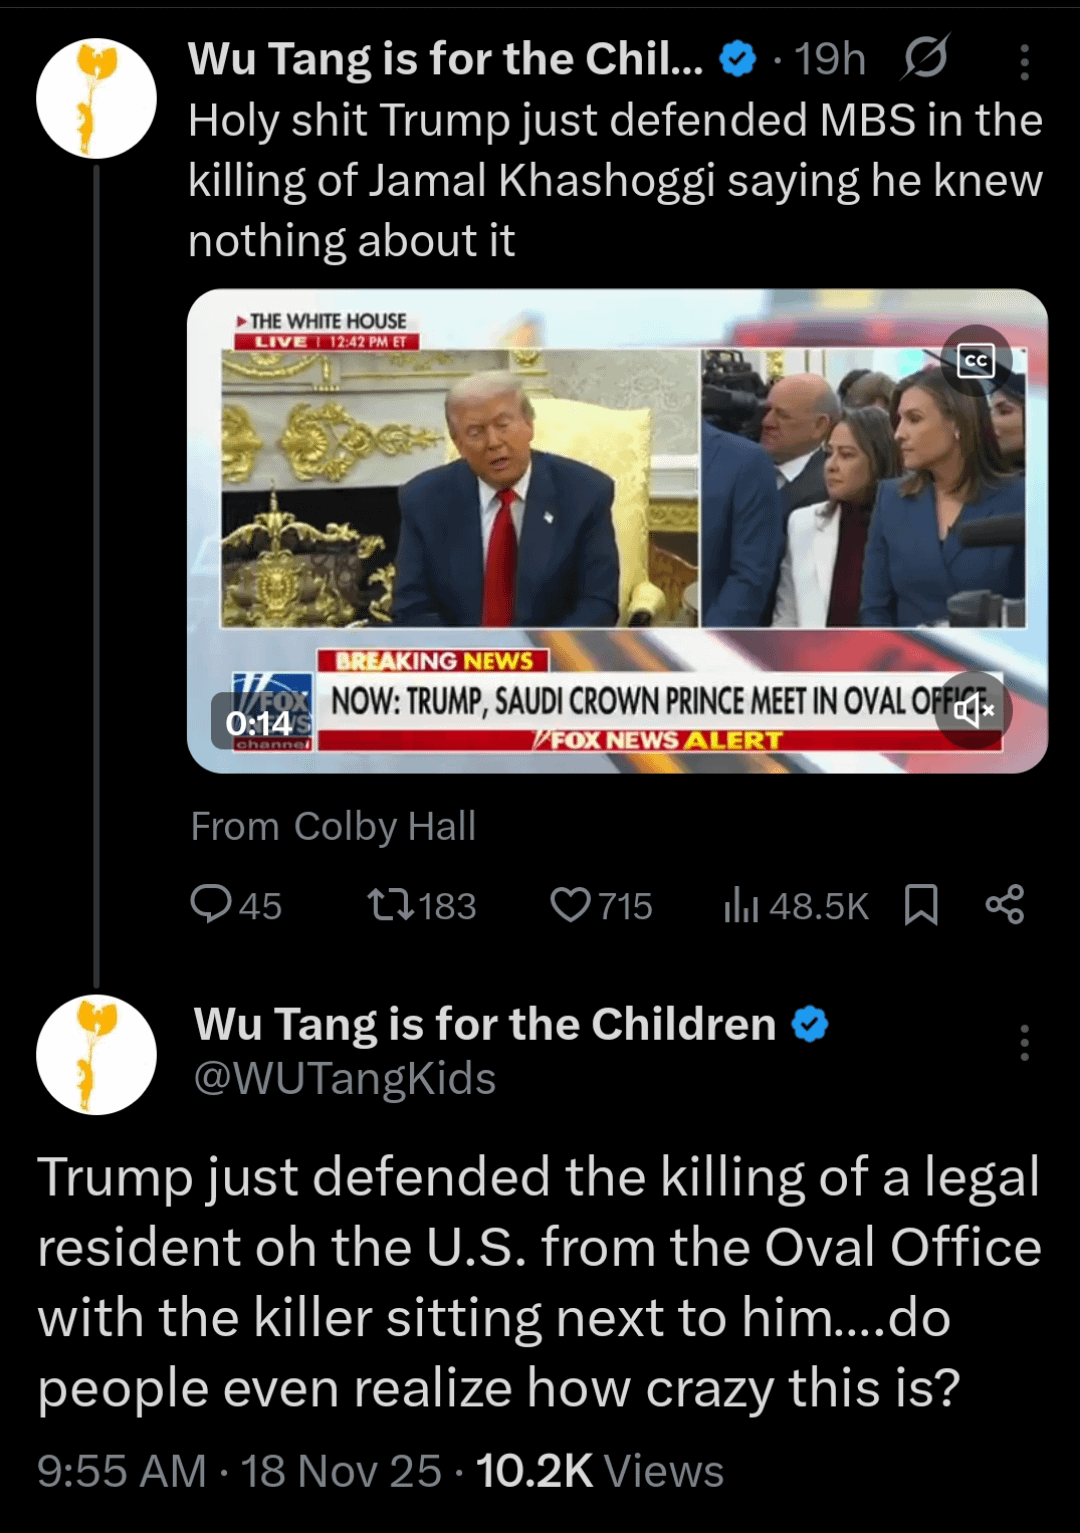
Task: Click the verified badge next to Children
Action: point(810,1024)
